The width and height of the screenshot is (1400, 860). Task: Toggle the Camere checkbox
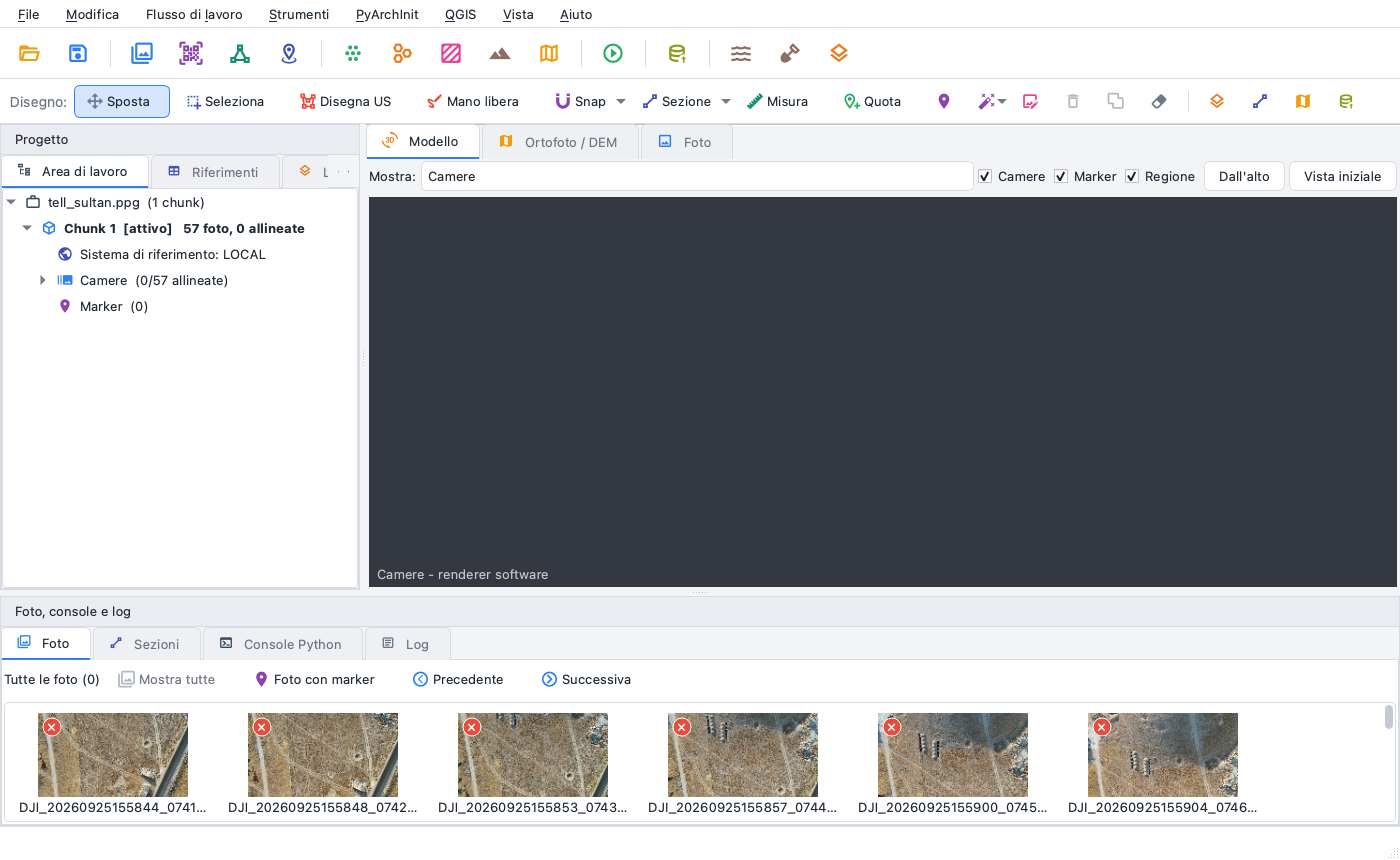coord(985,176)
